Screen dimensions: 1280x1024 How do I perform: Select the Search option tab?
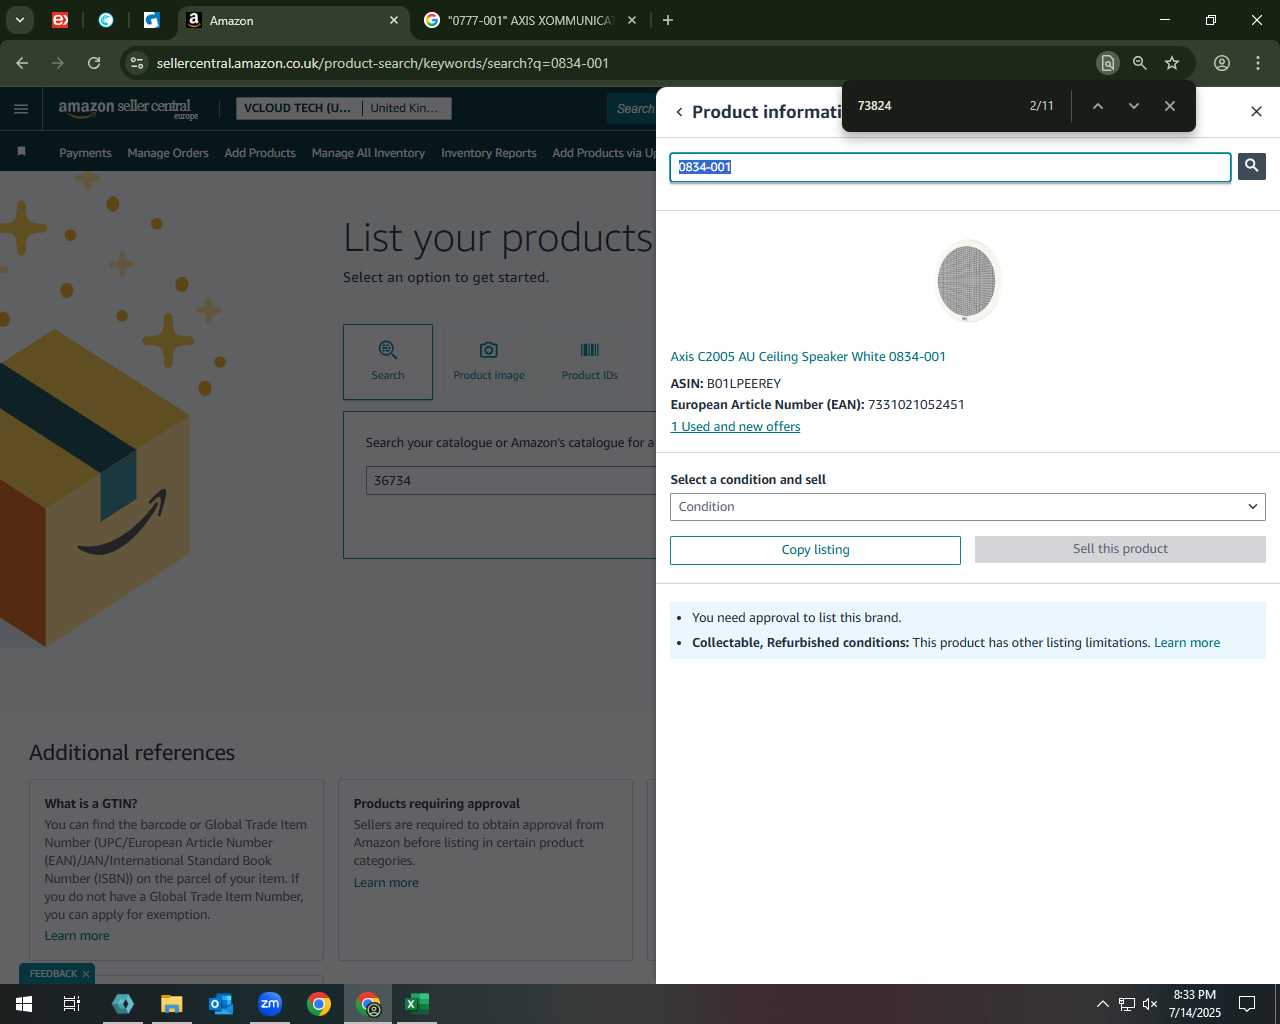click(388, 361)
